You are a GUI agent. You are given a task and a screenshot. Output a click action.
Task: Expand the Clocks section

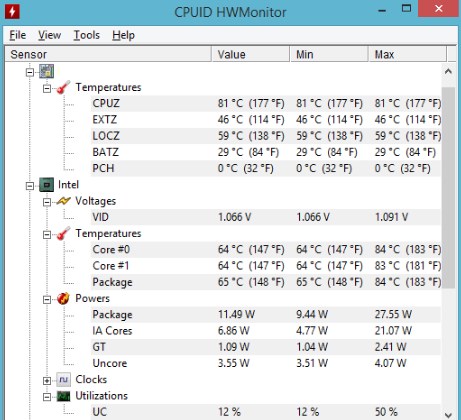(47, 380)
